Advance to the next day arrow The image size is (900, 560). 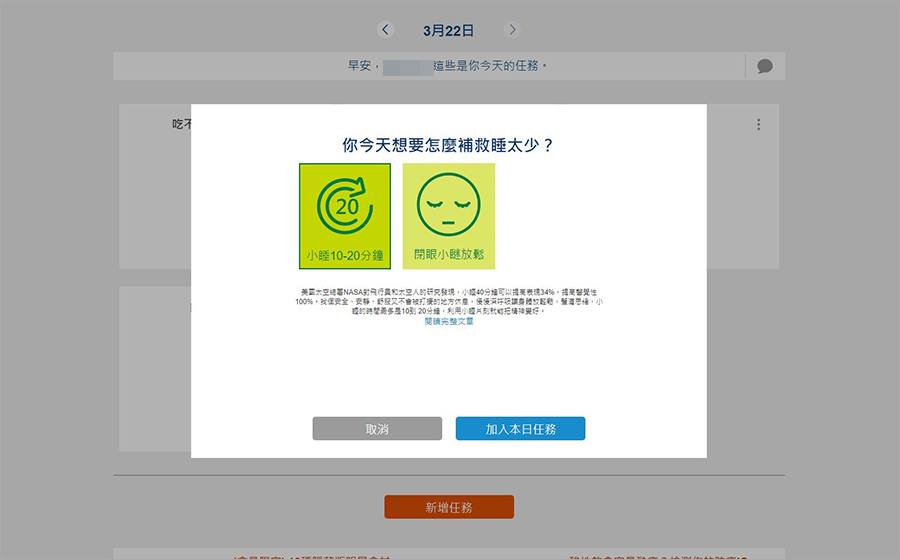click(513, 30)
